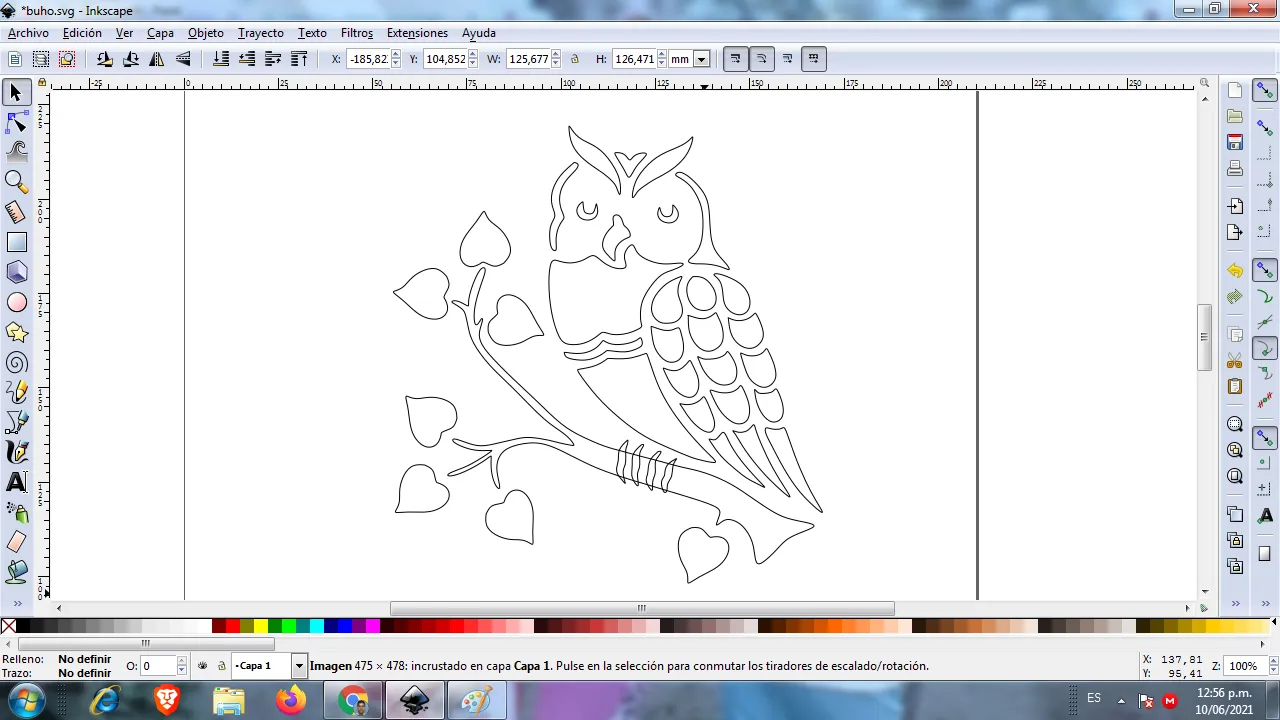
Task: Select the Pencil freehand tool
Action: [x=16, y=392]
